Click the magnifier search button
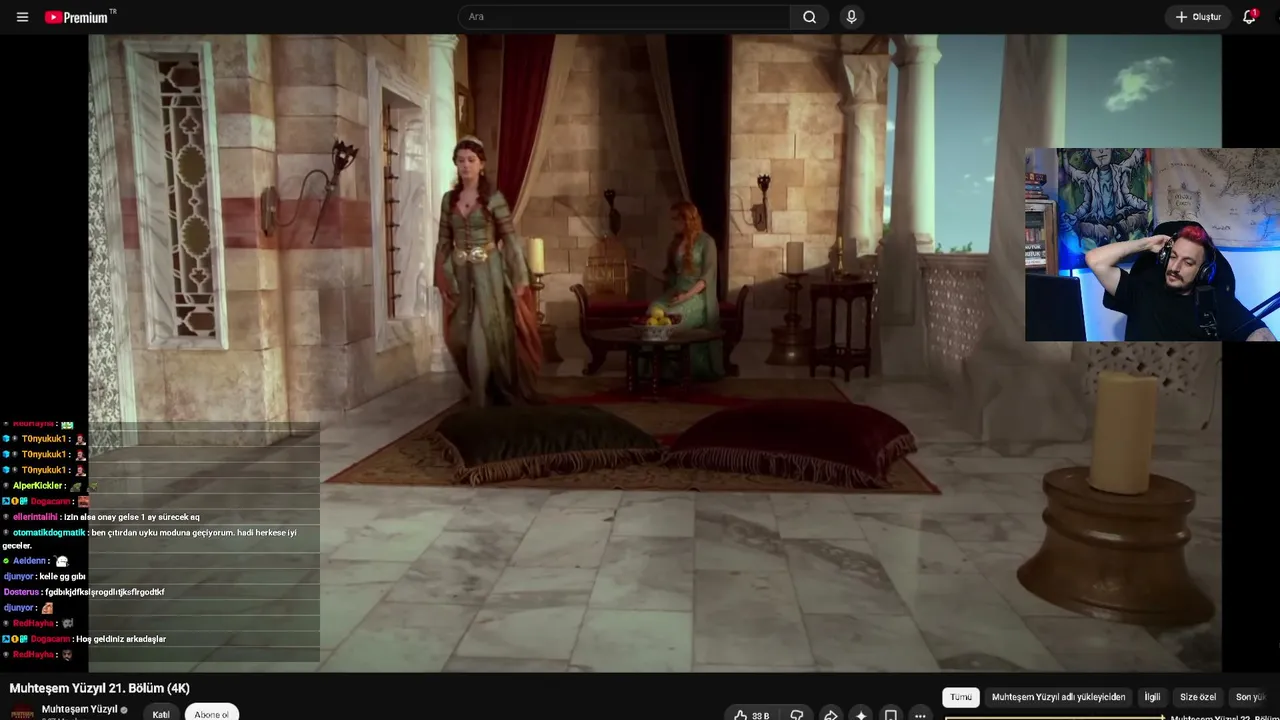Screen dimensions: 1280x720 (810, 17)
